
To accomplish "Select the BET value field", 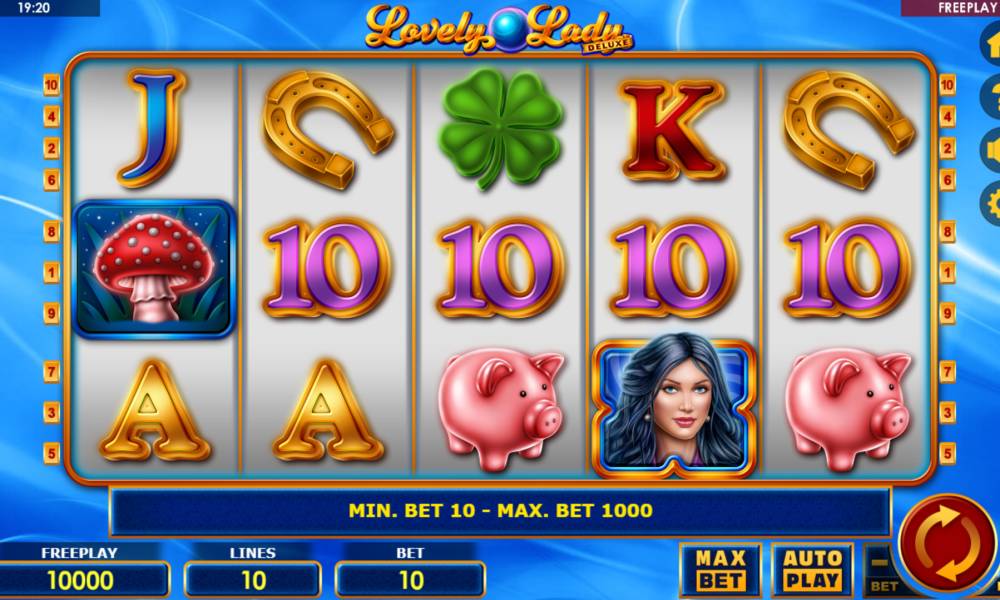I will click(410, 580).
